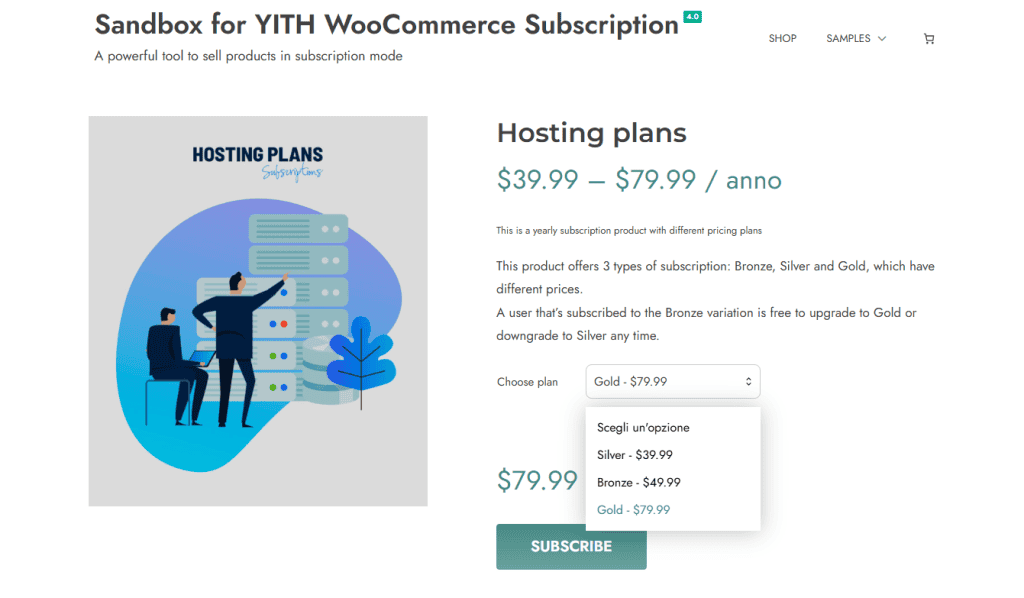Open the SHOP menu
Viewport: 1024px width, 598px height.
click(x=783, y=38)
